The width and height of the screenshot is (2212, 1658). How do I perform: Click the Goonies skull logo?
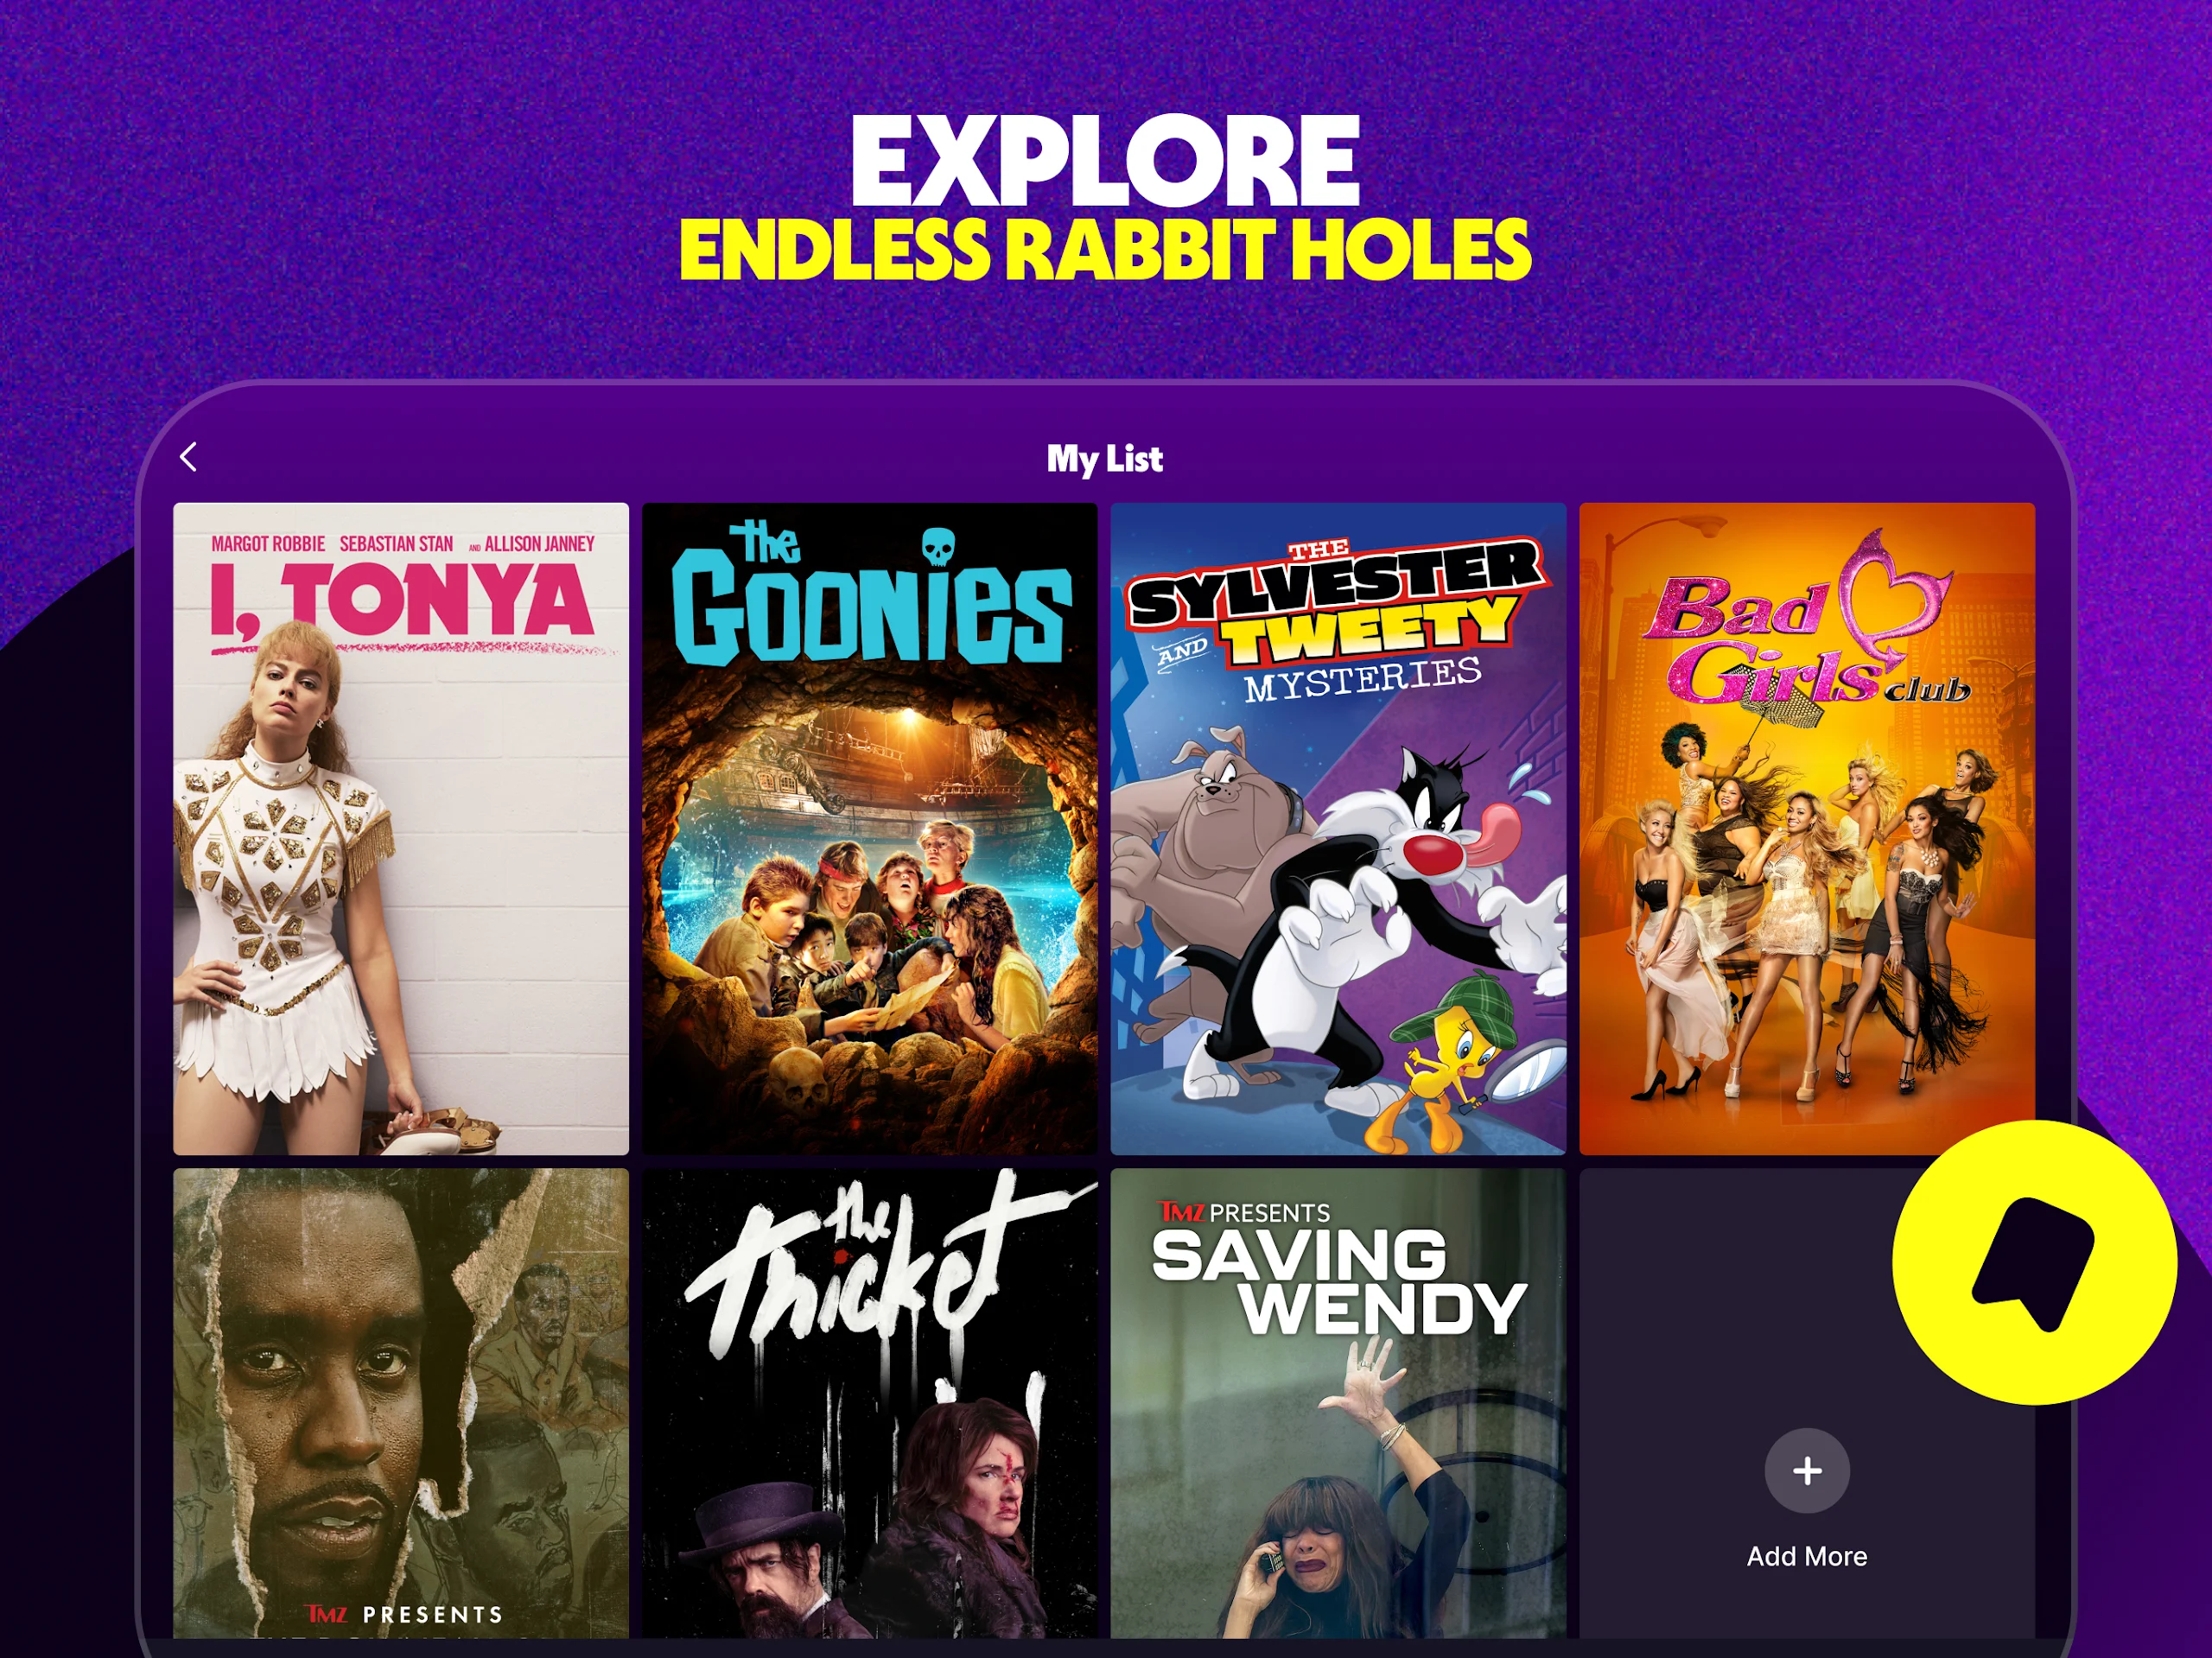tap(938, 547)
